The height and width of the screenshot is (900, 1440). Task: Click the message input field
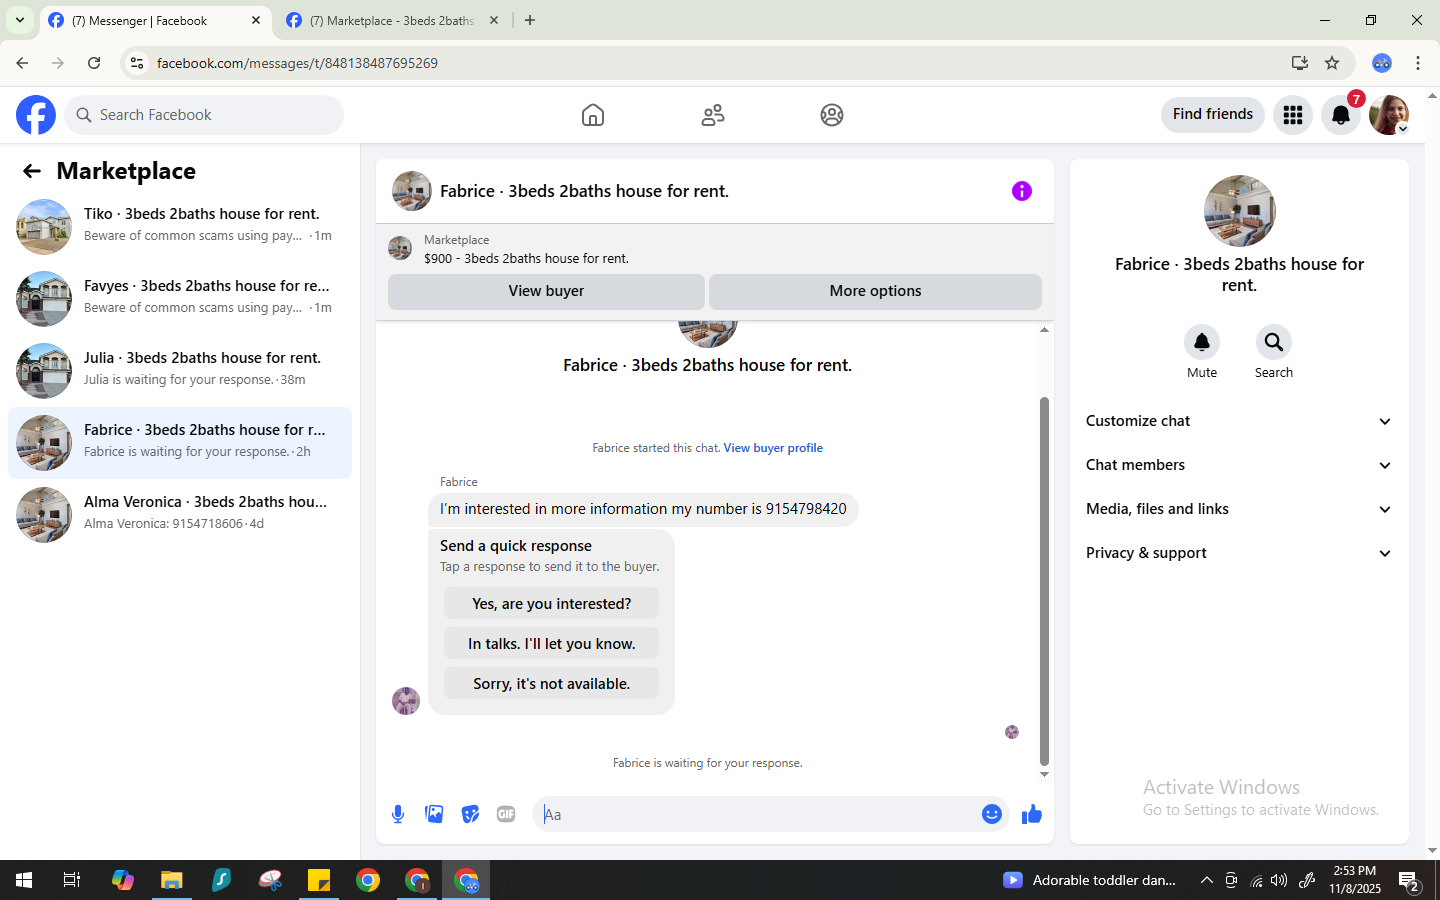[757, 814]
